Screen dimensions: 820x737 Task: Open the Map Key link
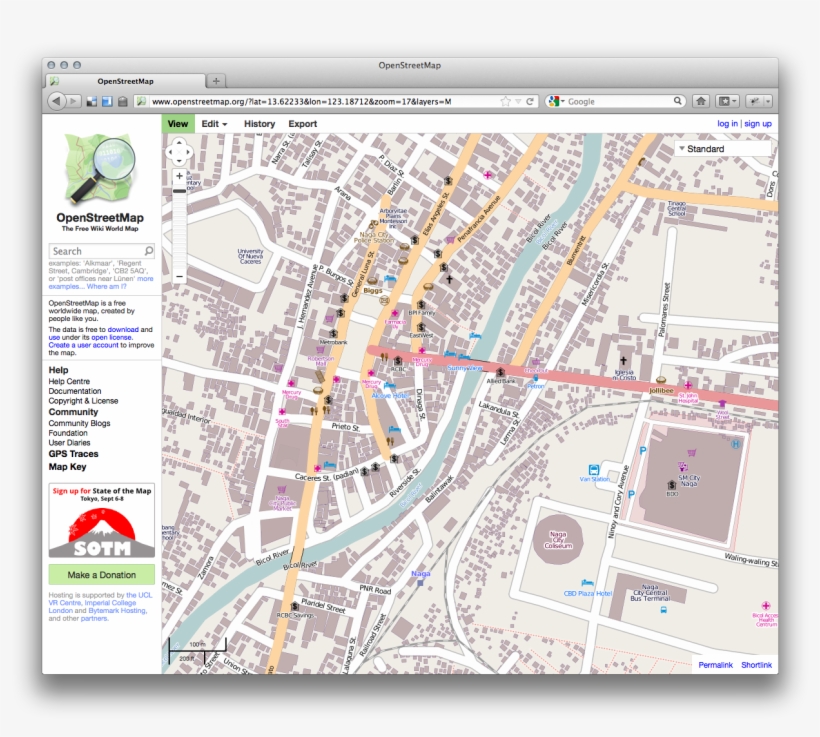[x=67, y=467]
